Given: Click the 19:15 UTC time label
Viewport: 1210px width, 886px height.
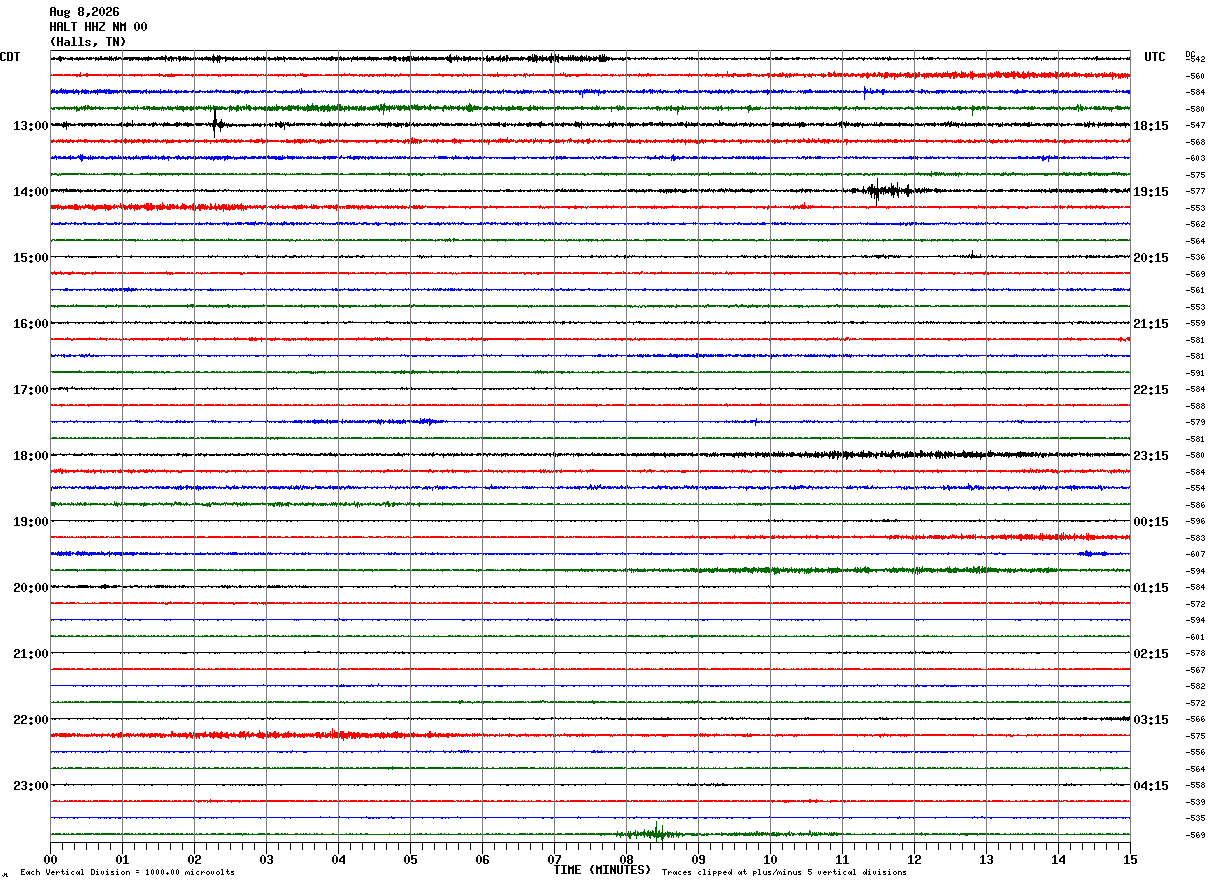Looking at the screenshot, I should click(1151, 192).
